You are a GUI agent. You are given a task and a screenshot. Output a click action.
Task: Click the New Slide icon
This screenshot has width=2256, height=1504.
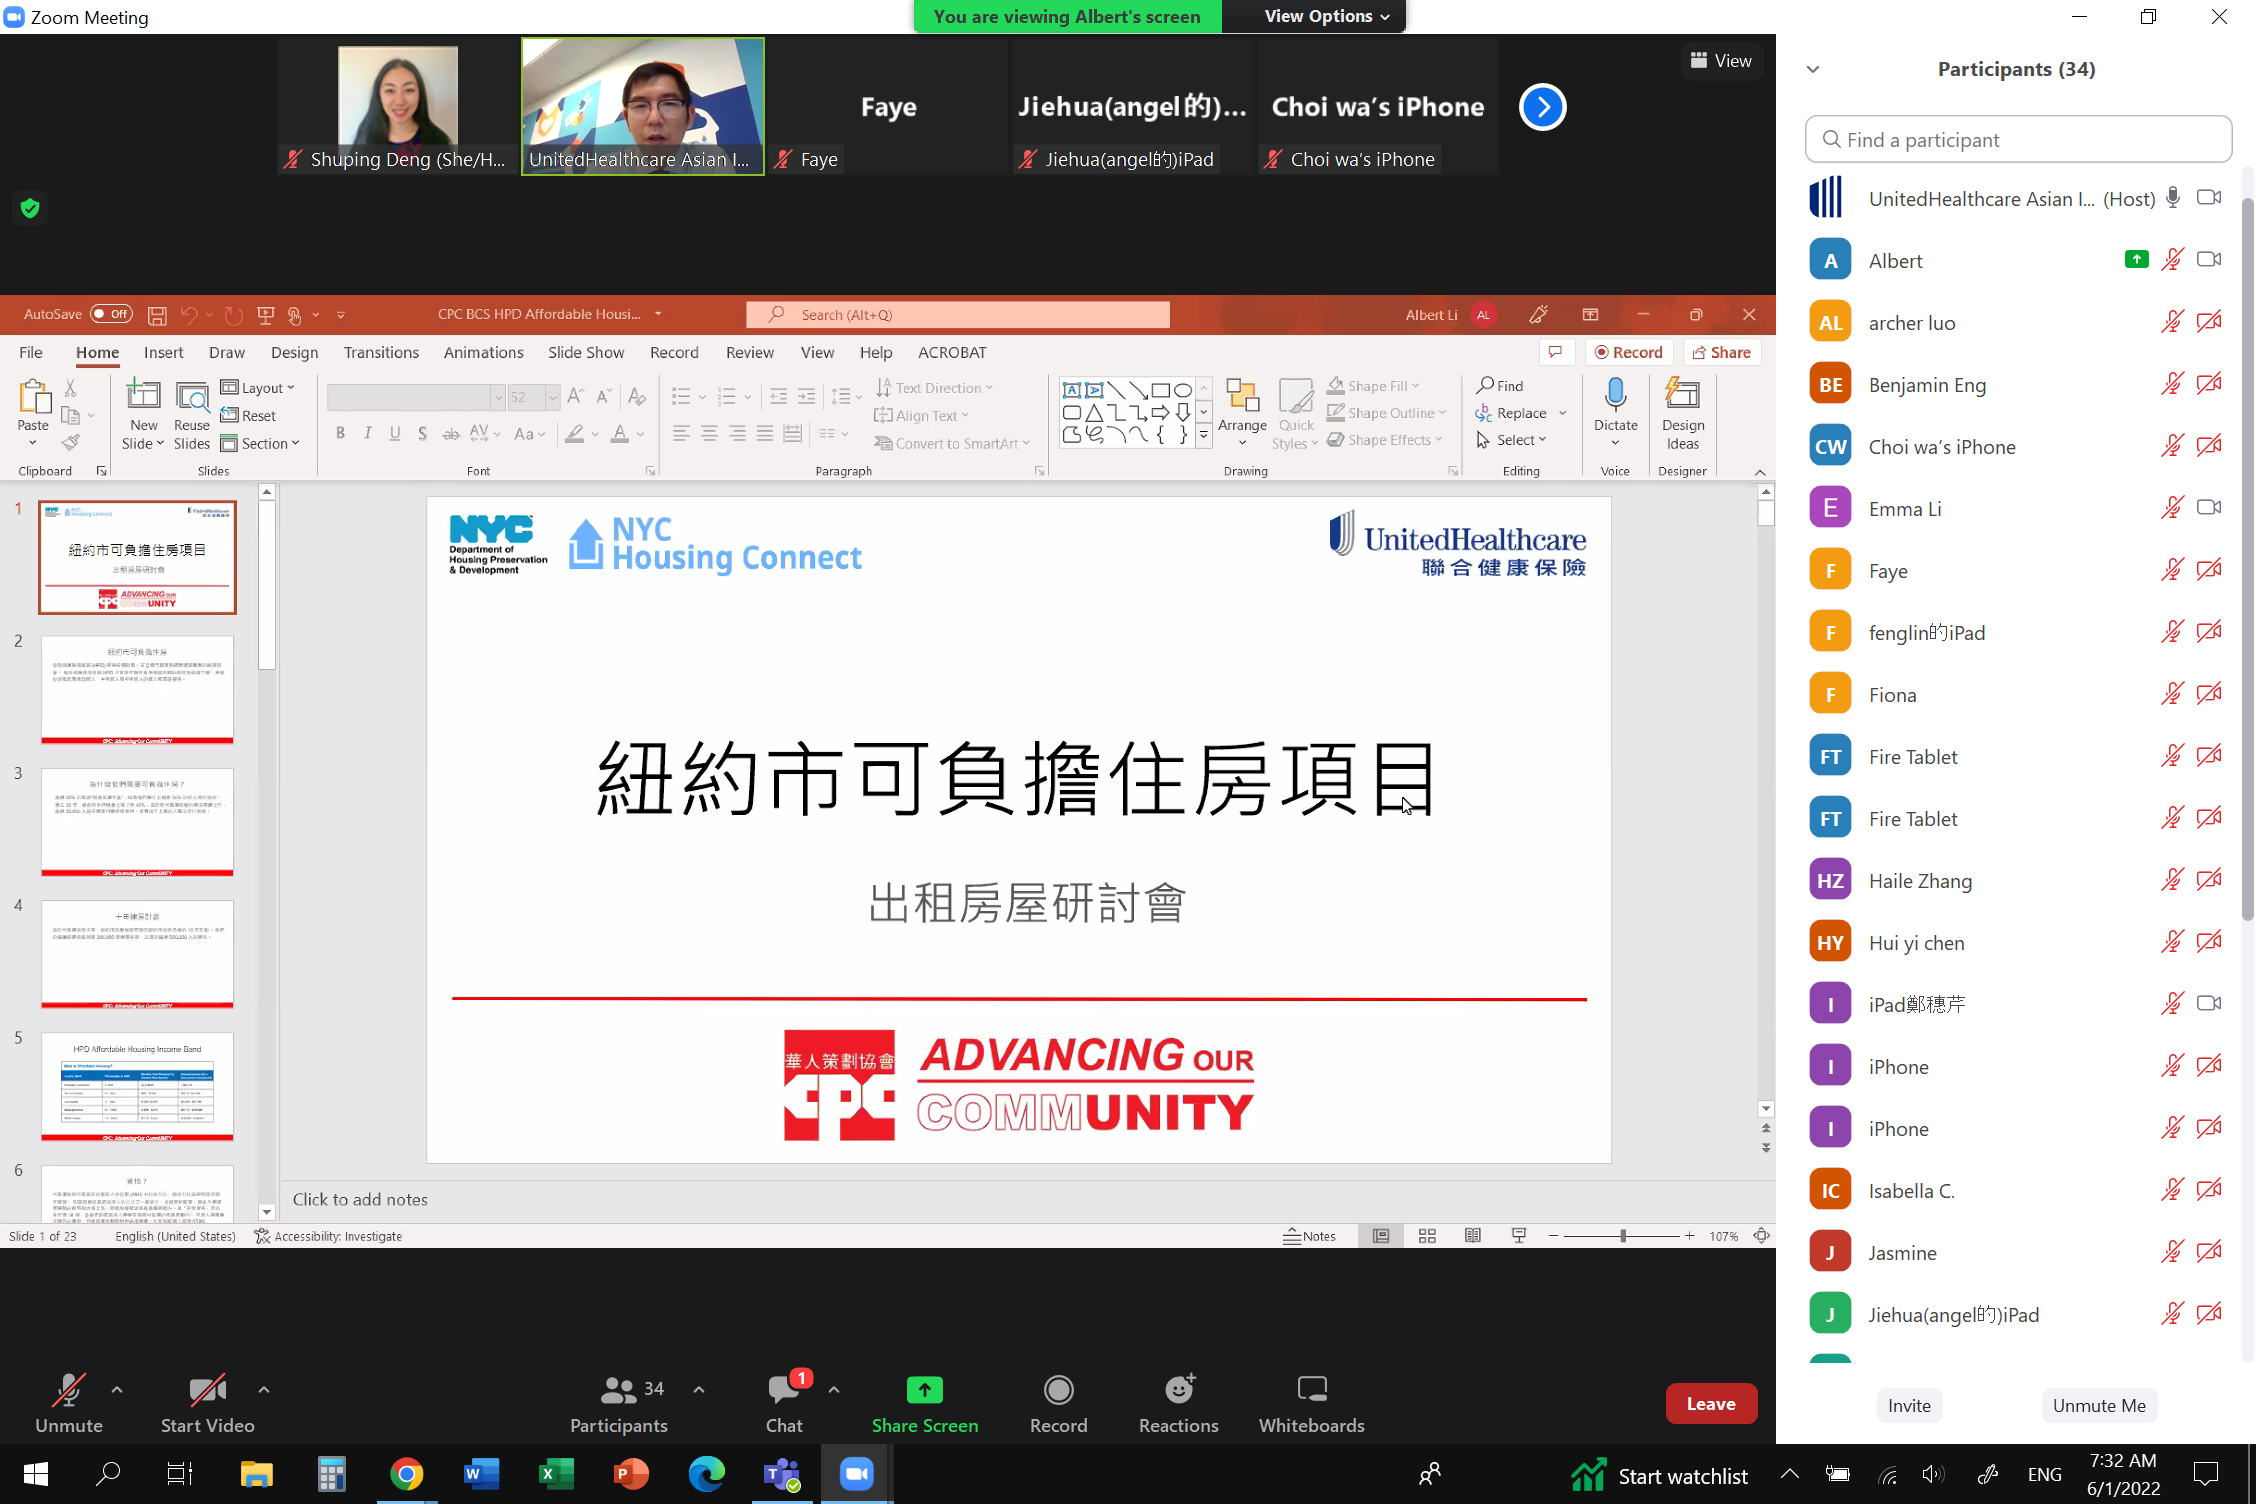pos(143,396)
